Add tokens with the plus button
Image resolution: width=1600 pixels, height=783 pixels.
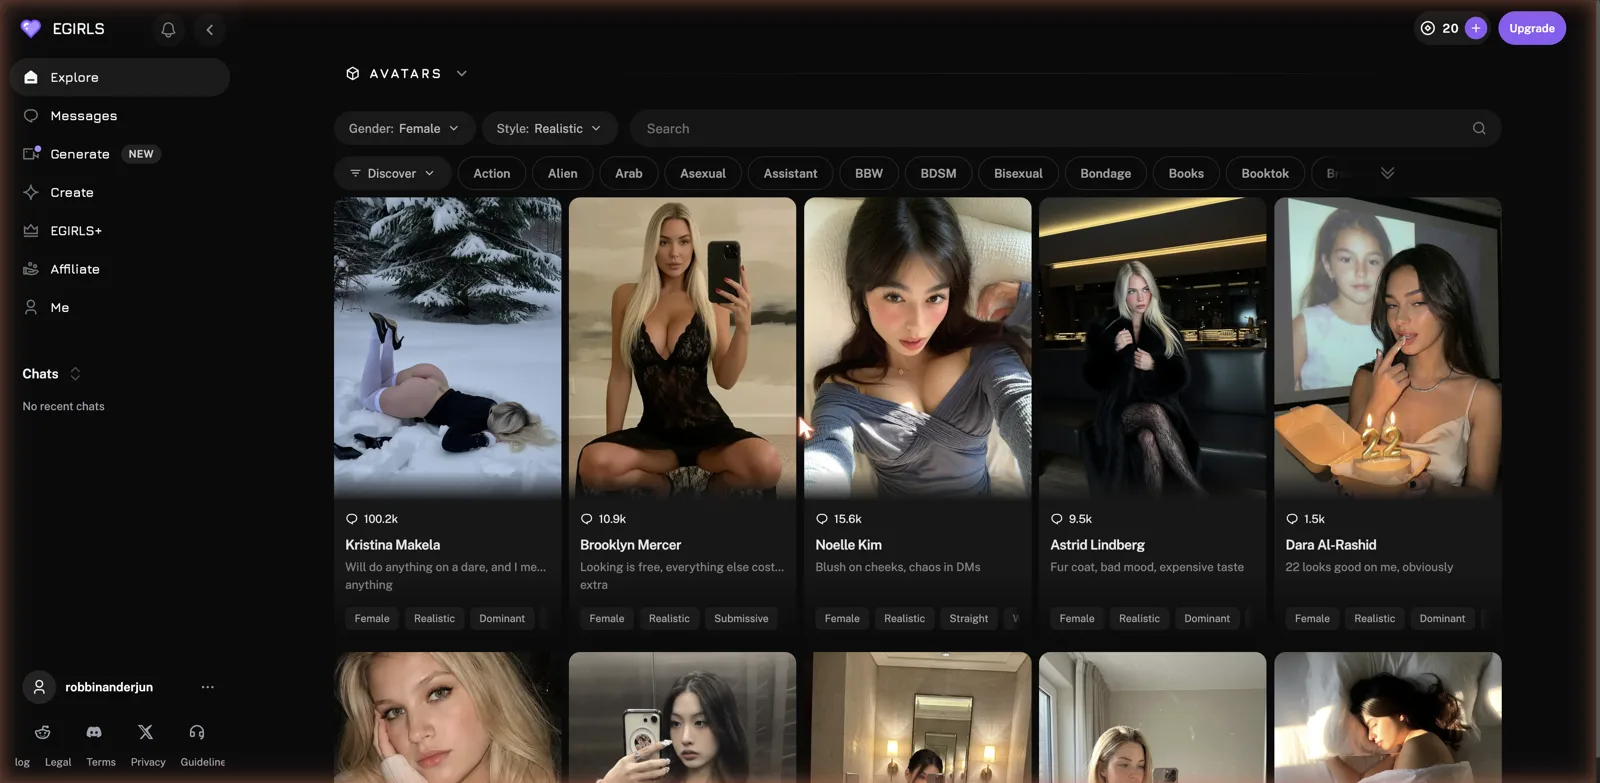(1476, 29)
